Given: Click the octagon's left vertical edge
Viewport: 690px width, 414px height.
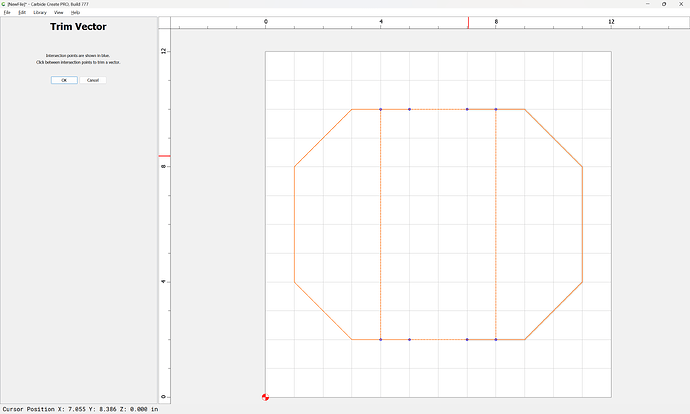Looking at the screenshot, I should [294, 225].
